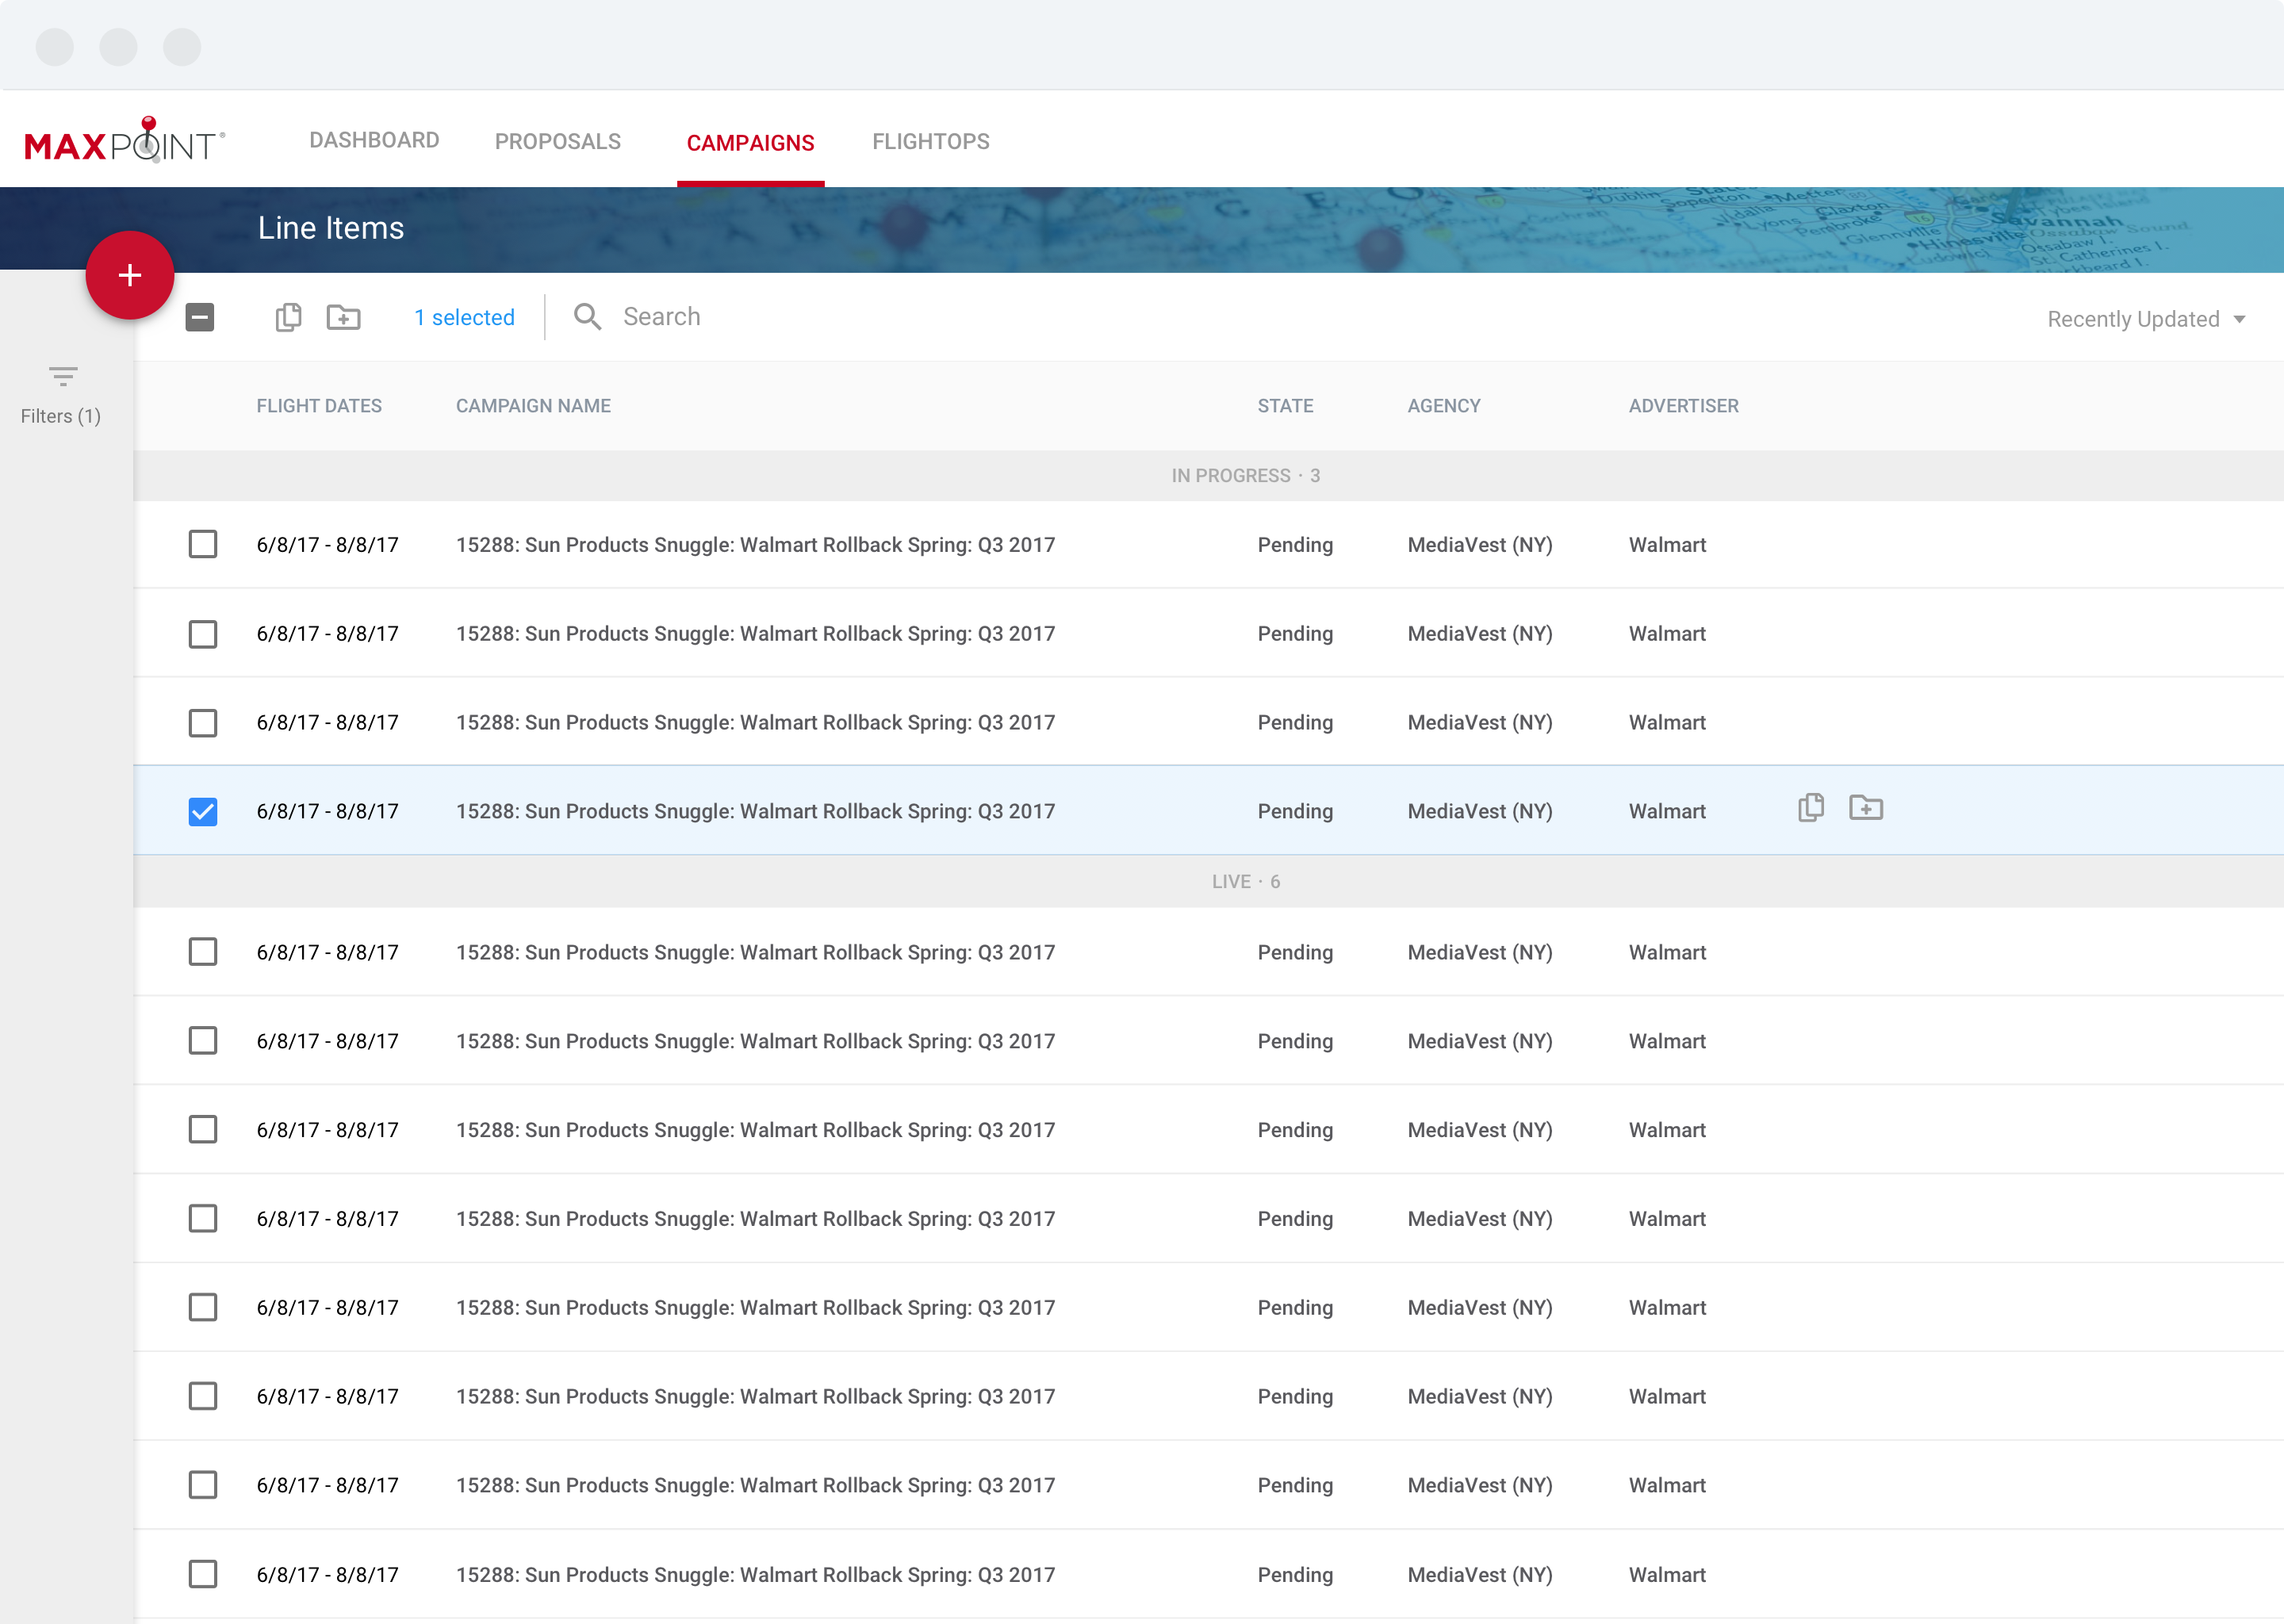This screenshot has width=2284, height=1624.
Task: Switch to the Dashboard tab
Action: tap(374, 141)
